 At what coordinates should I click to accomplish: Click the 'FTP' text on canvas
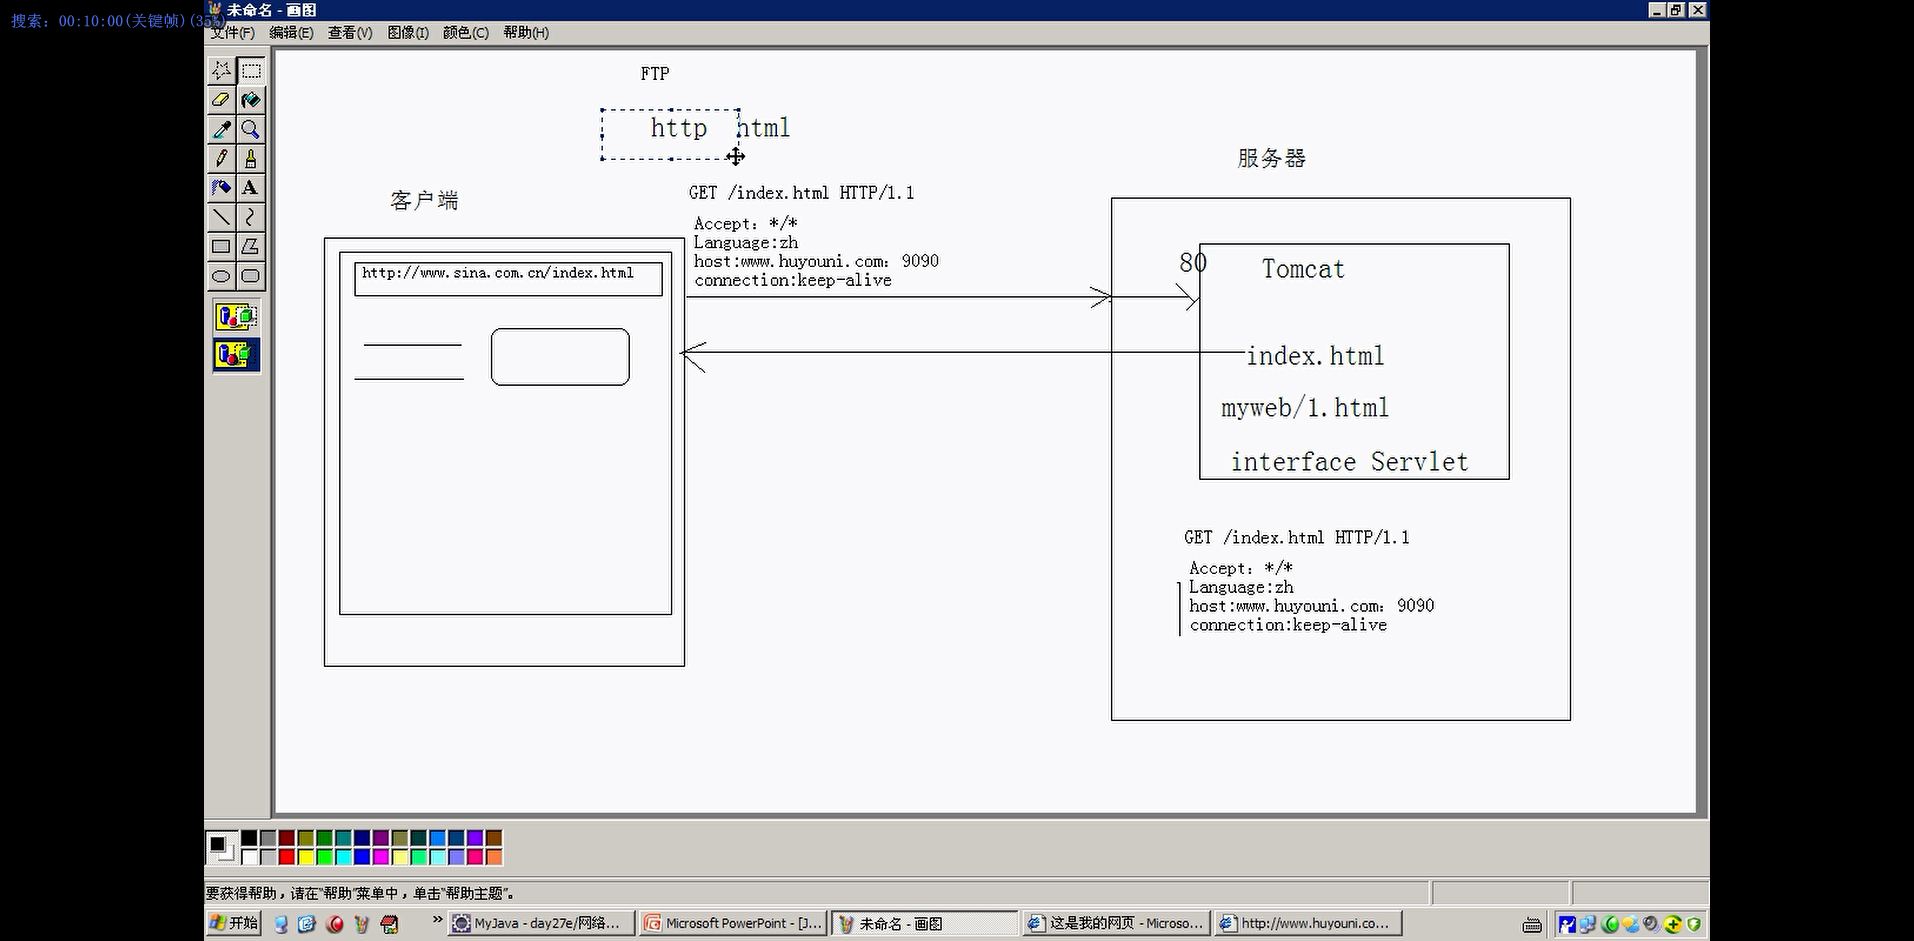pos(655,74)
